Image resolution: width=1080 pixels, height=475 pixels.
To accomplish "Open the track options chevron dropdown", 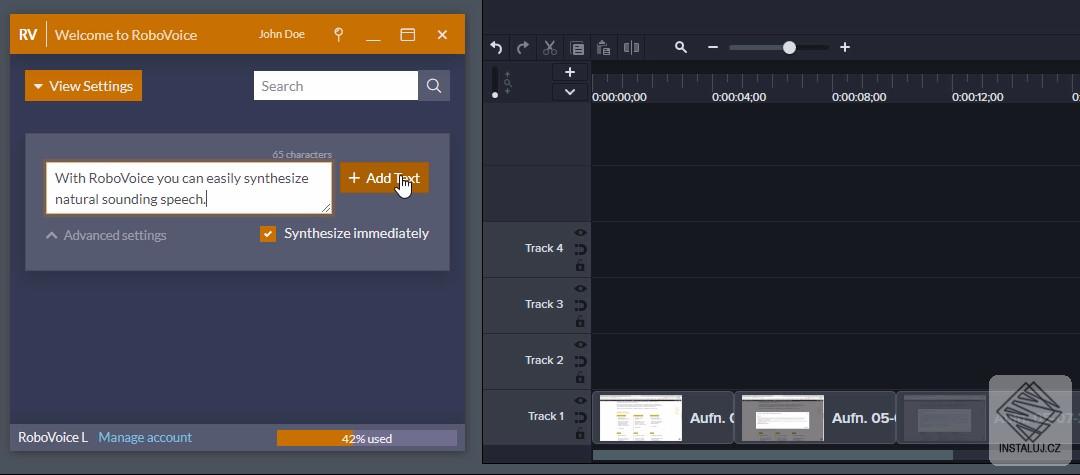I will point(570,92).
